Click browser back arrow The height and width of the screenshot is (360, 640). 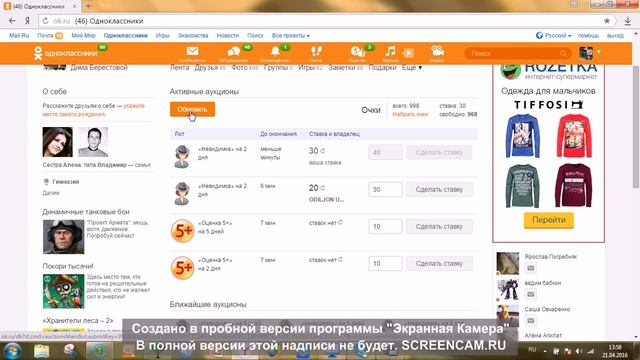click(12, 21)
